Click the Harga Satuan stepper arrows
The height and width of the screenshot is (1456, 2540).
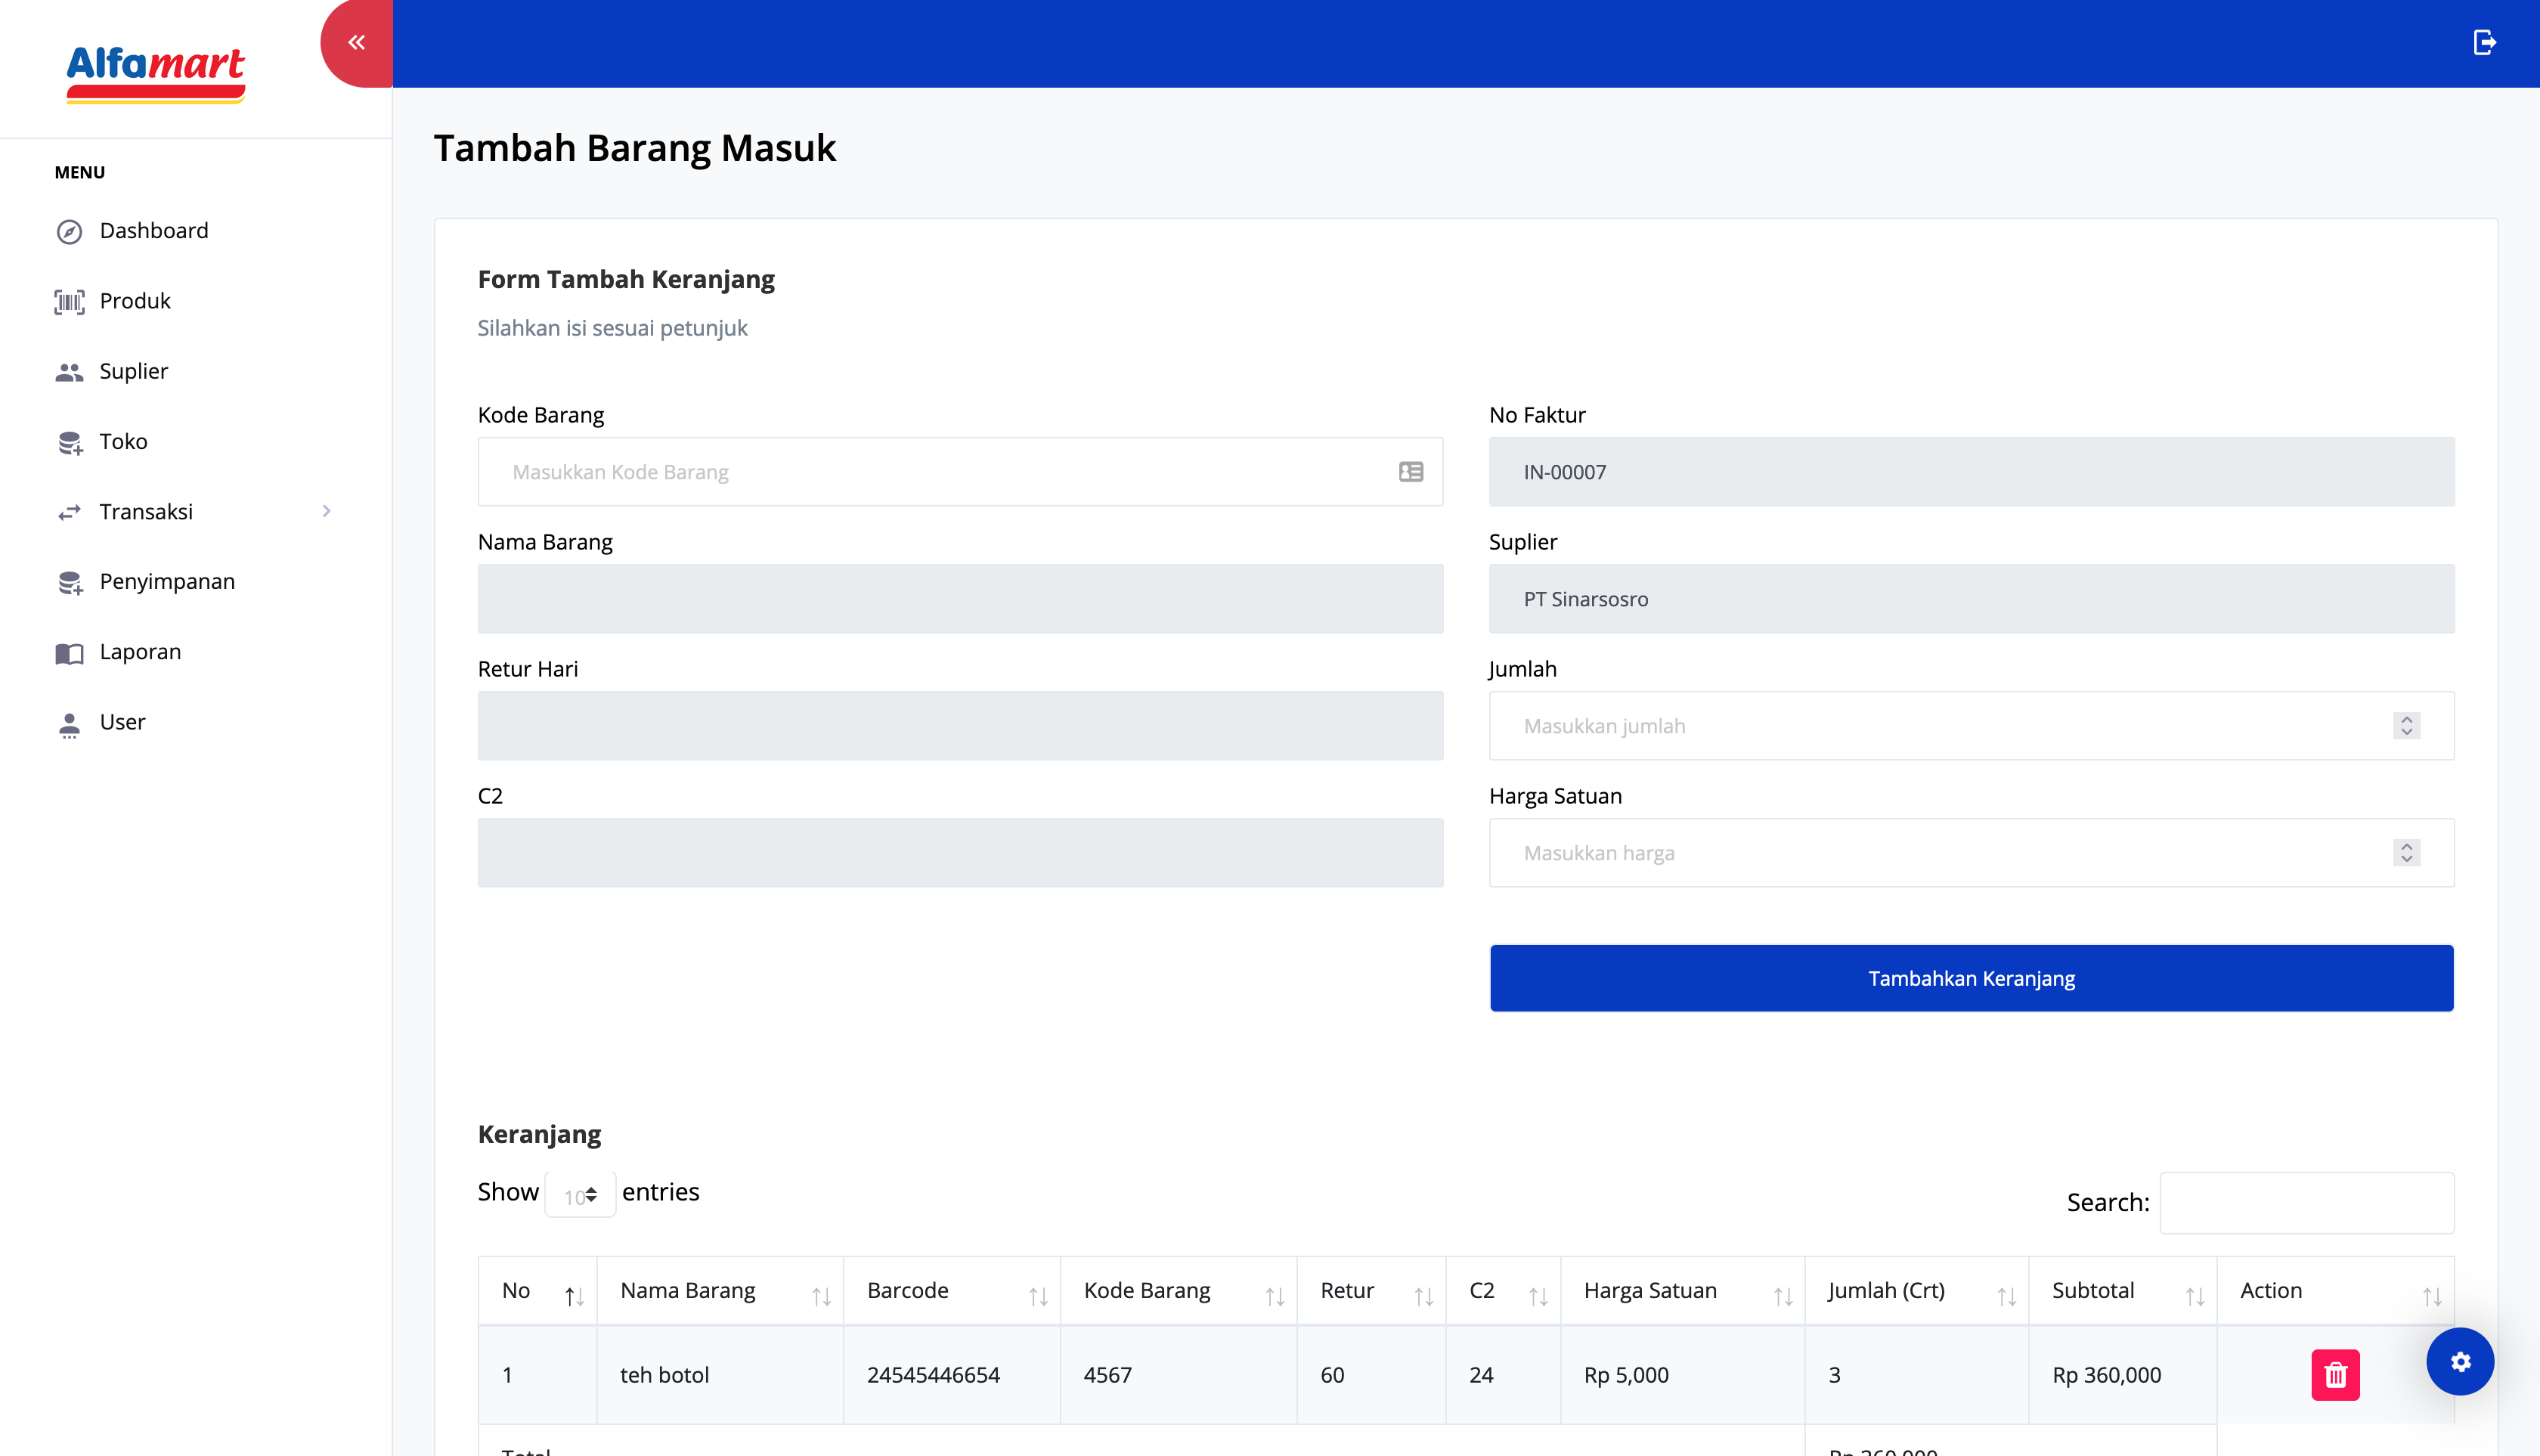2406,853
